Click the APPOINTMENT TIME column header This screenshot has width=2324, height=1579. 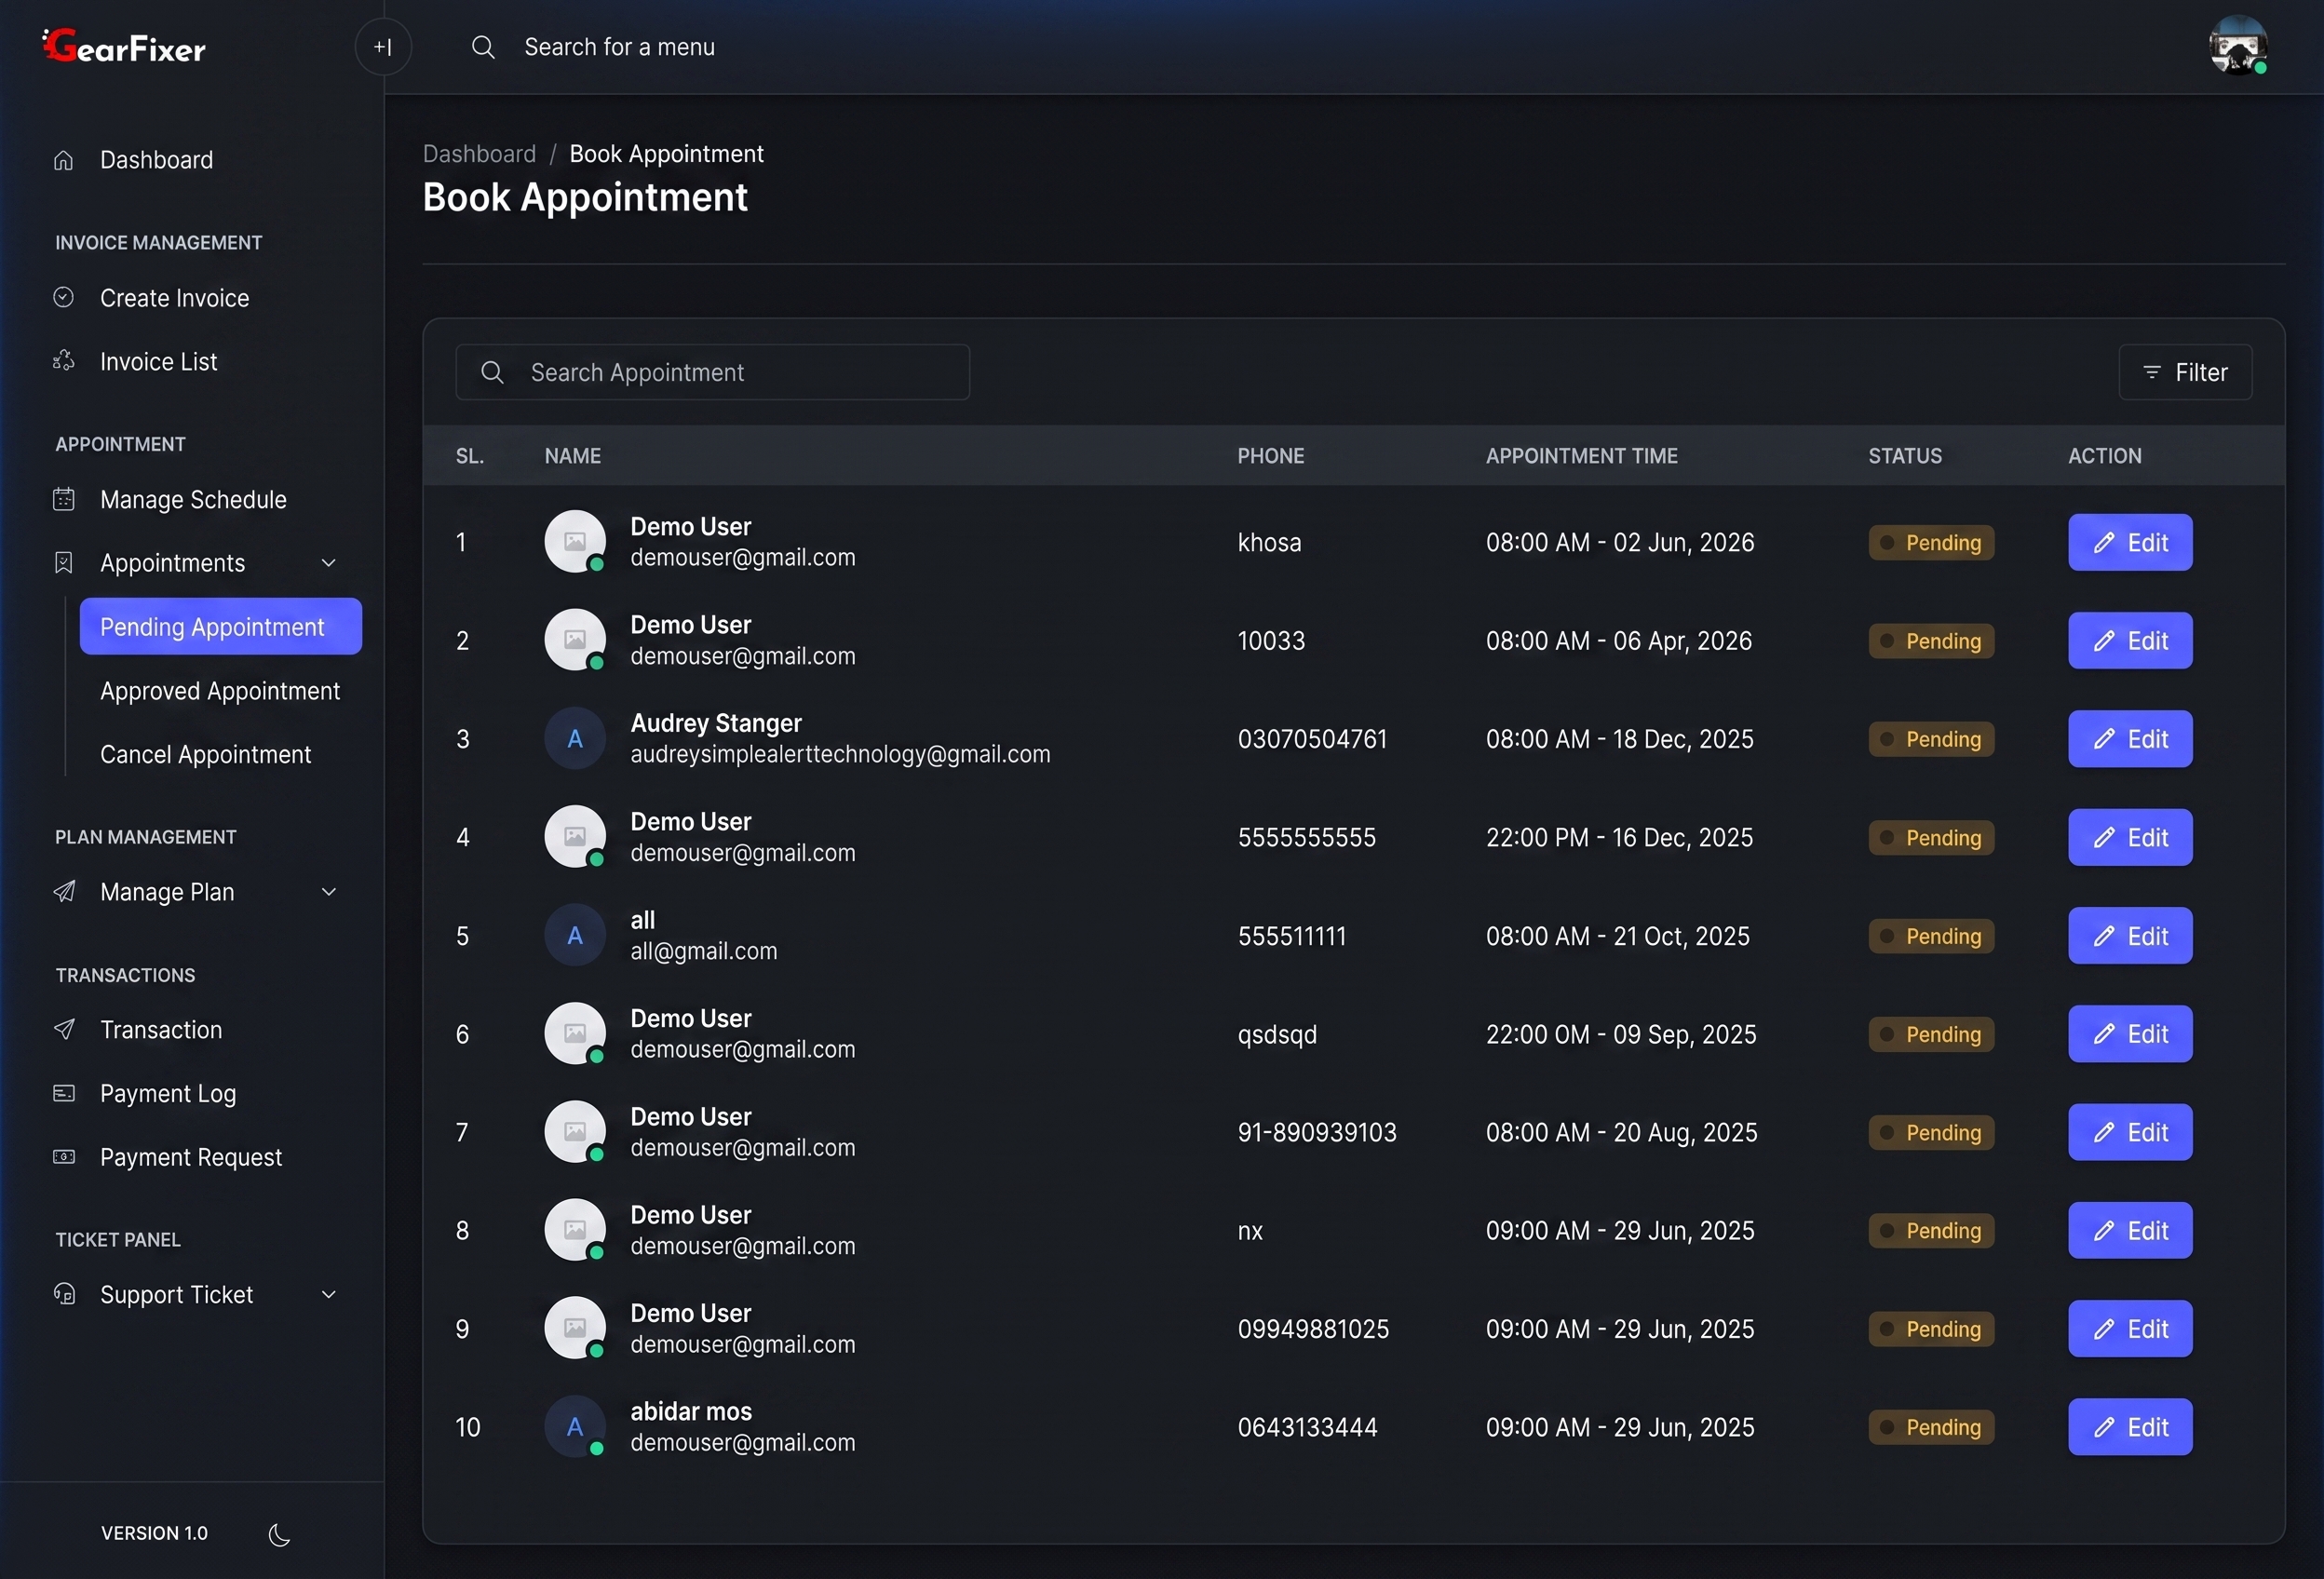(1581, 456)
